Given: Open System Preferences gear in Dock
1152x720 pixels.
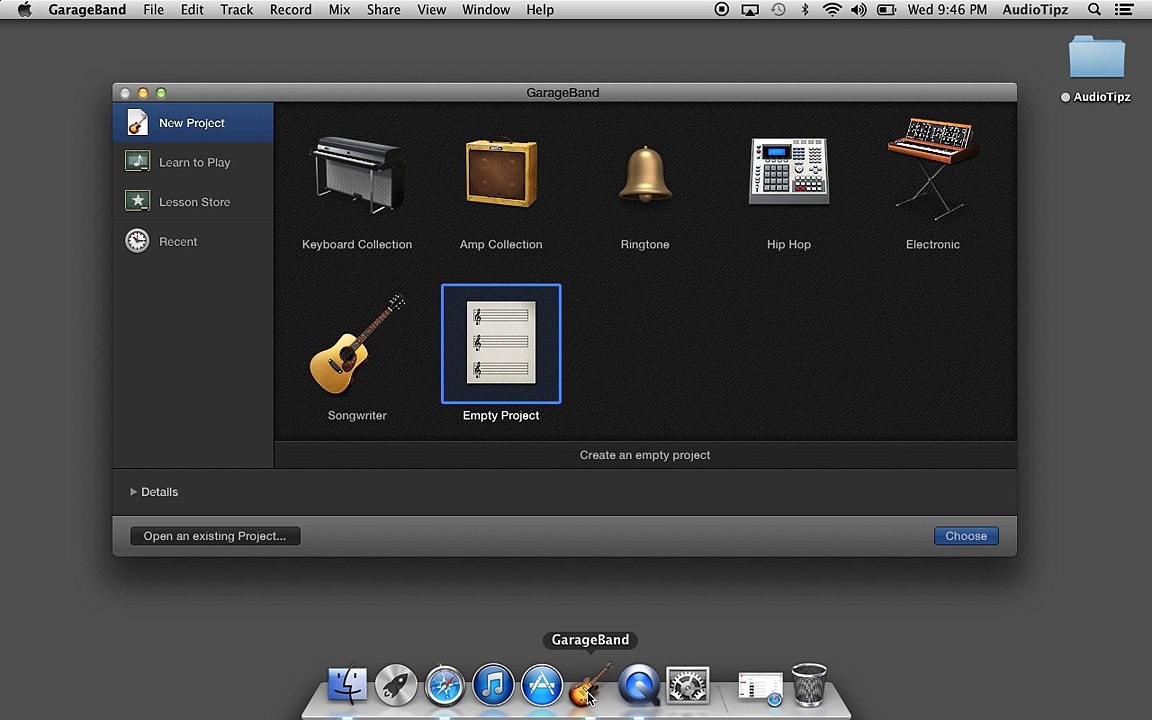Looking at the screenshot, I should point(688,685).
